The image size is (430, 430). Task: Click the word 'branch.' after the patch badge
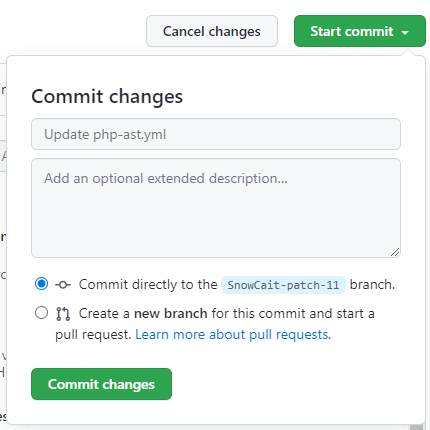372,285
